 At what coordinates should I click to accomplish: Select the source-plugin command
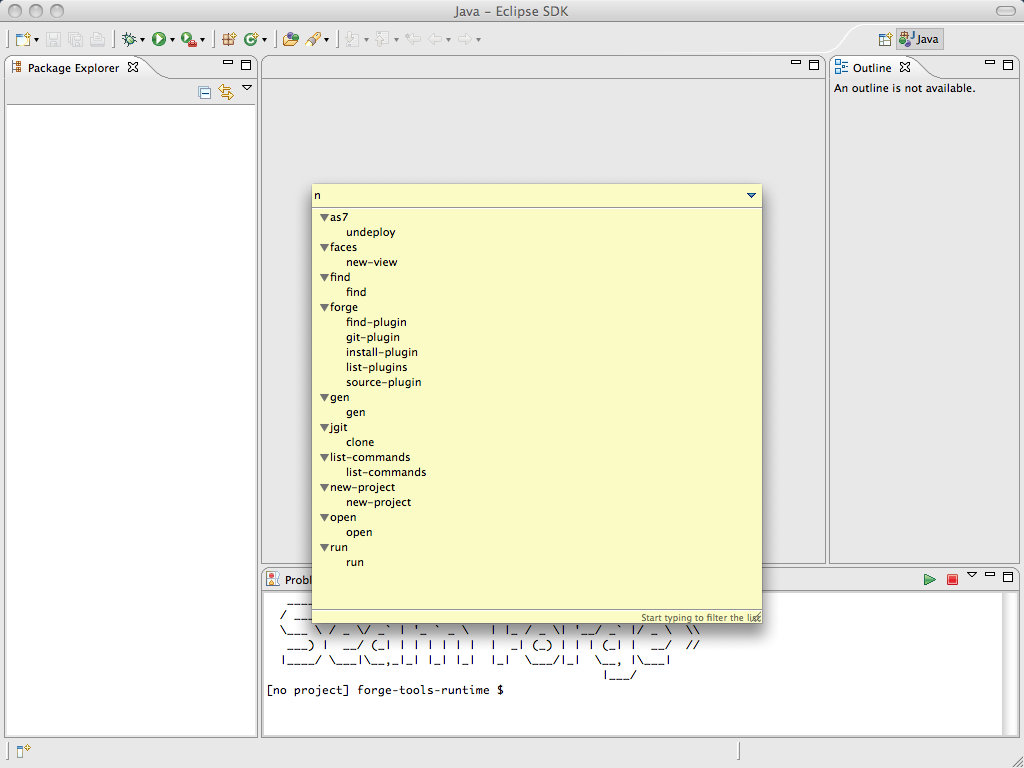[x=383, y=382]
